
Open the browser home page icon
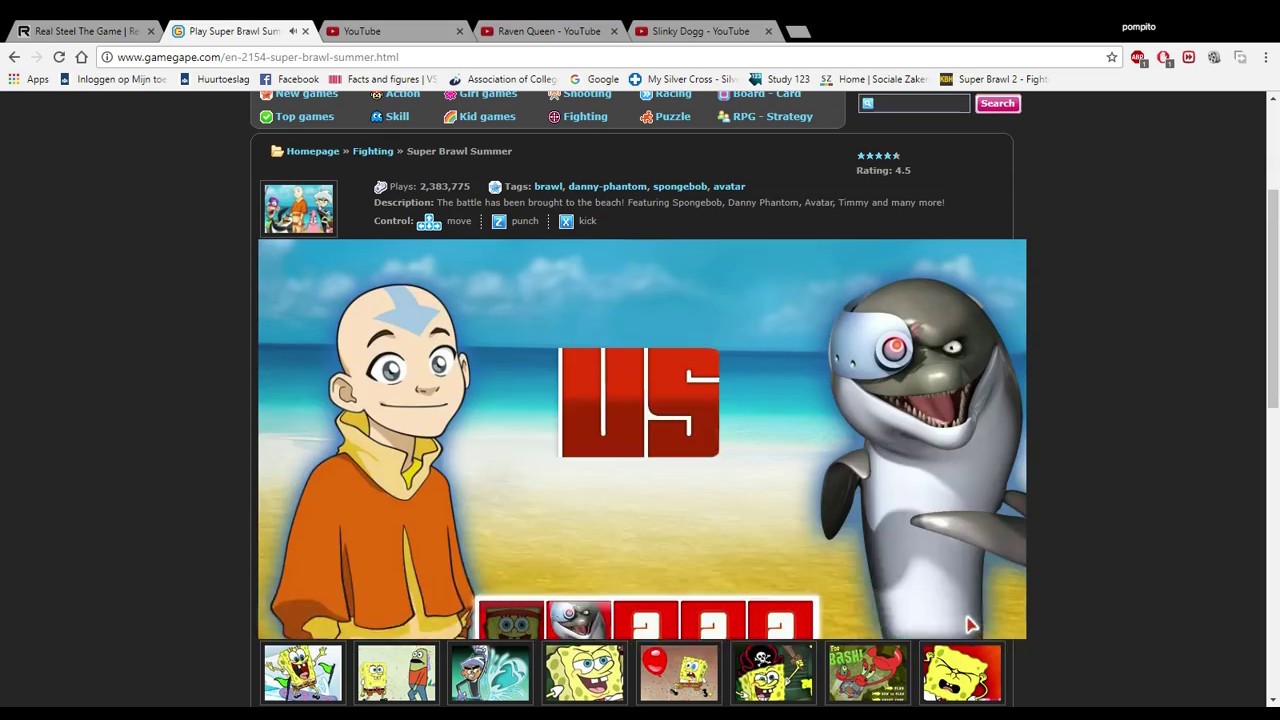[x=81, y=57]
